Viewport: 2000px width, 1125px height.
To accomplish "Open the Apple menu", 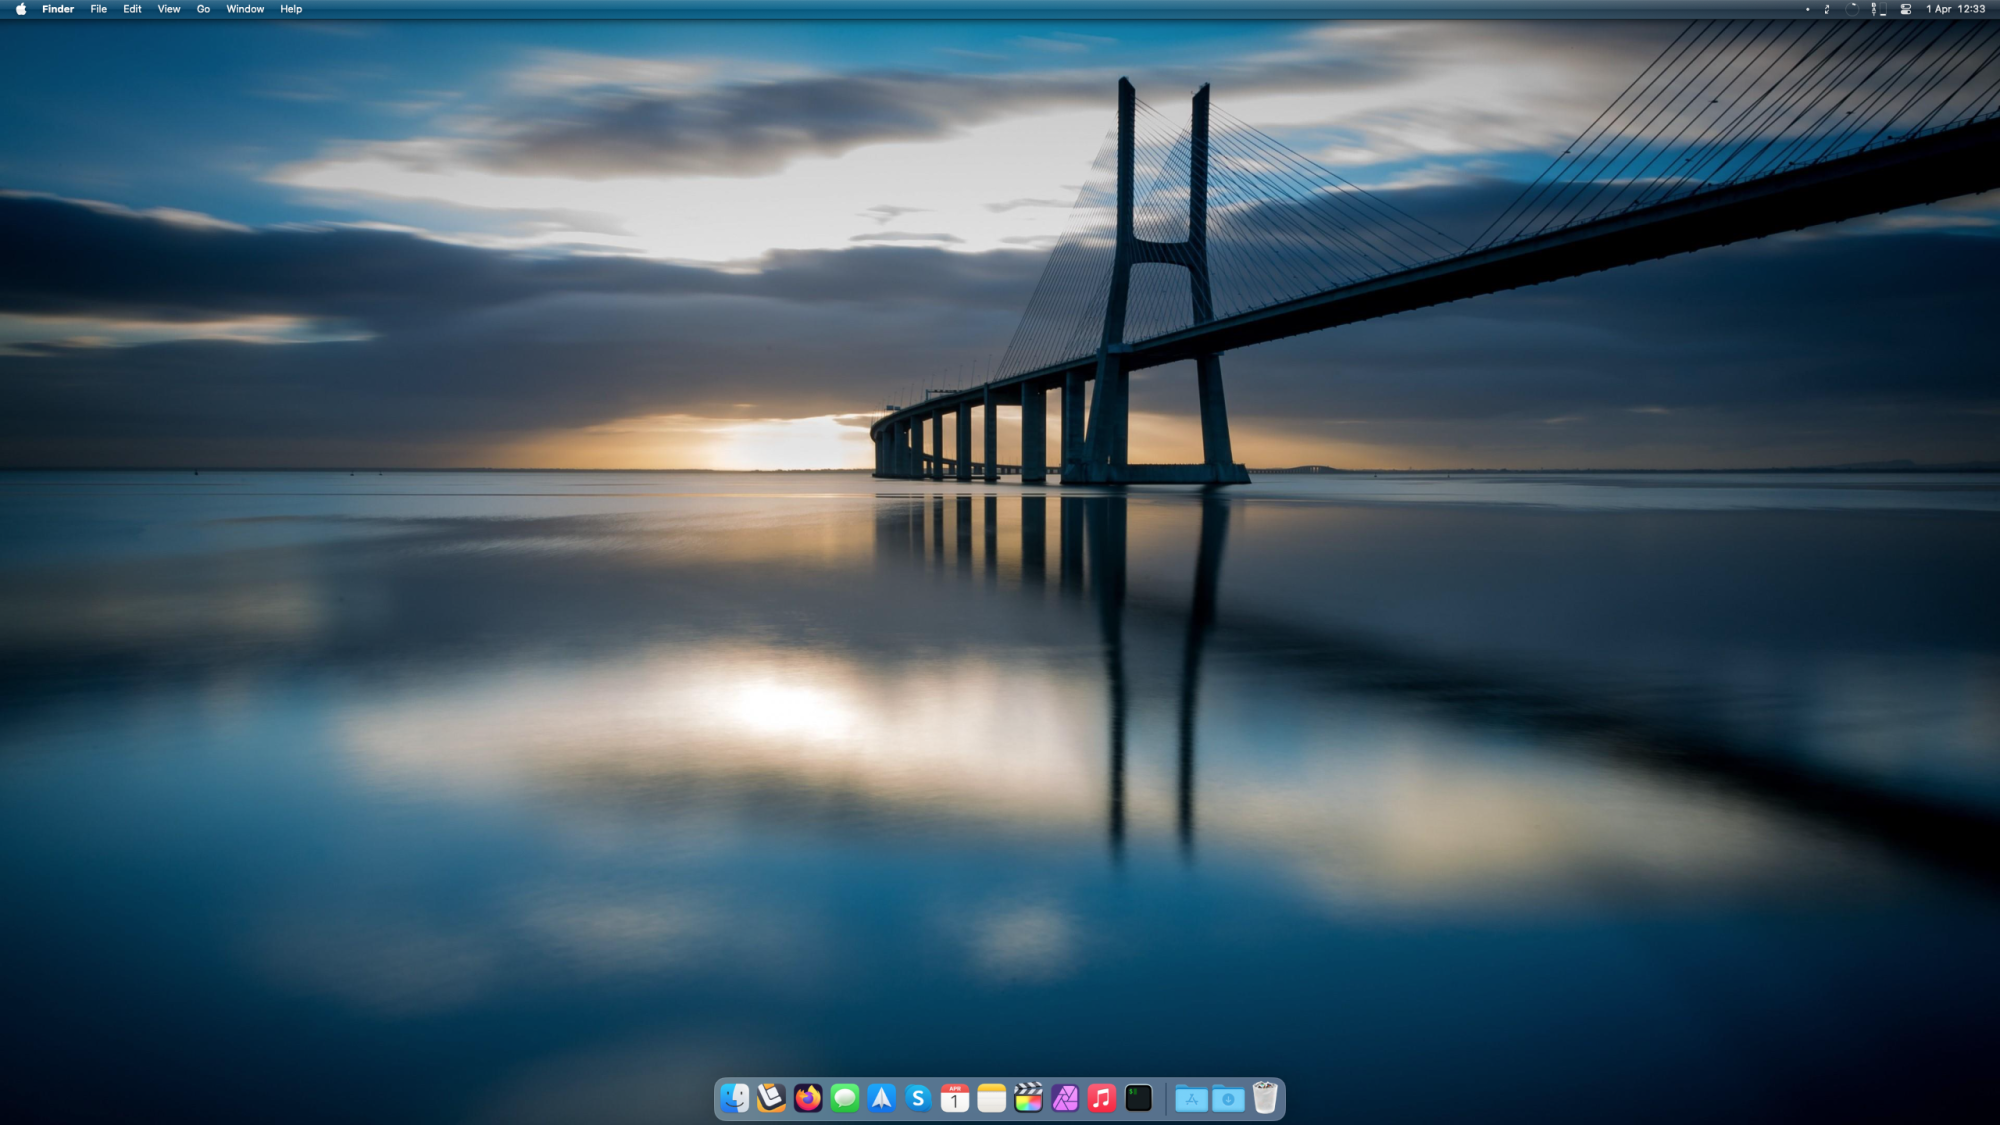I will (x=21, y=9).
